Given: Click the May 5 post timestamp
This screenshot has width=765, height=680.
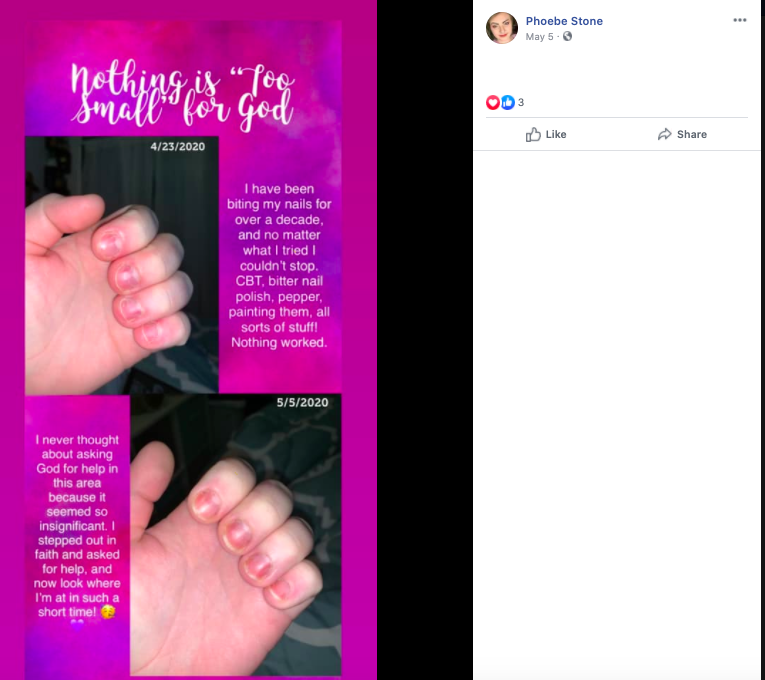Looking at the screenshot, I should pos(539,37).
